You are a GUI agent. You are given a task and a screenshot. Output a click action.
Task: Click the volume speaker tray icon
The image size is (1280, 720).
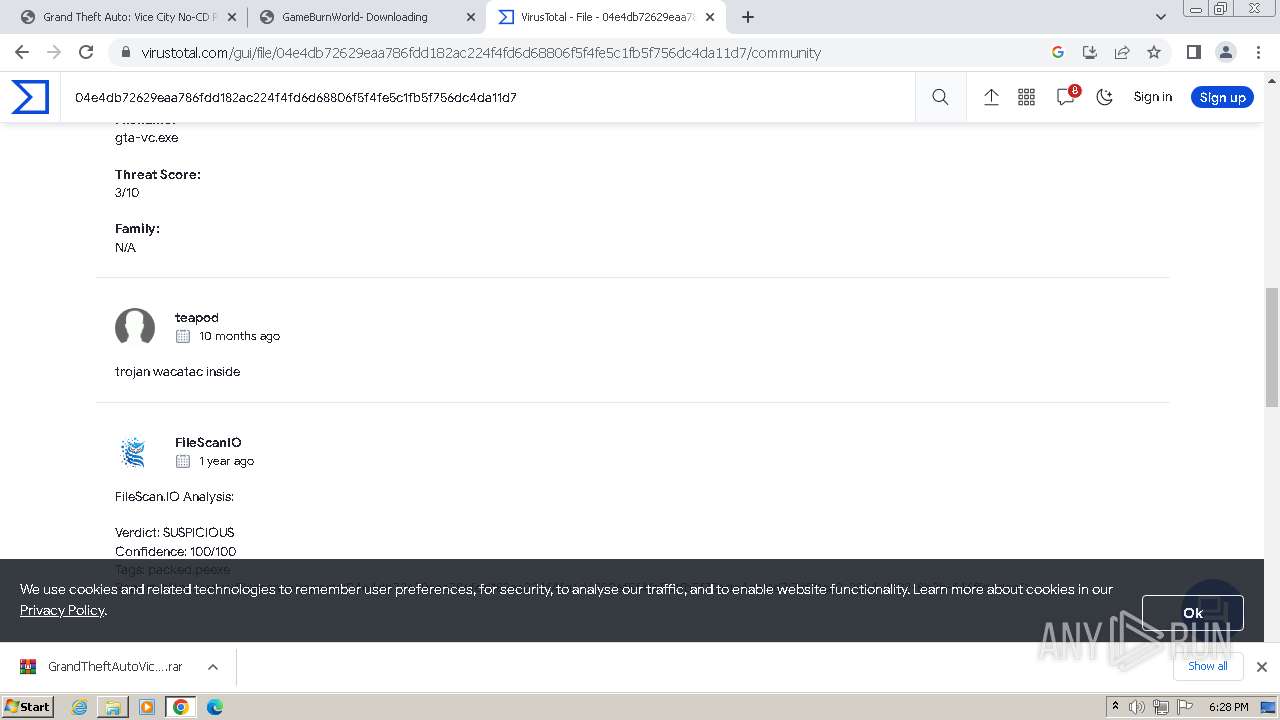(1137, 707)
